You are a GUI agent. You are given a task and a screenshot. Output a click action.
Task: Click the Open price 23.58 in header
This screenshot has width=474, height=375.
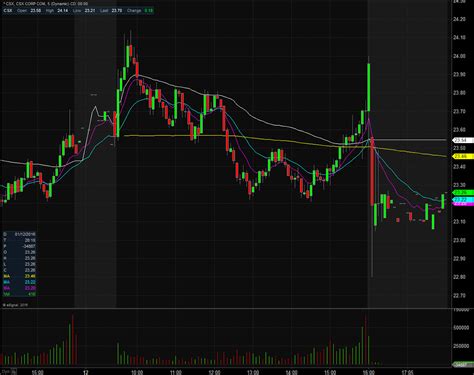[36, 11]
